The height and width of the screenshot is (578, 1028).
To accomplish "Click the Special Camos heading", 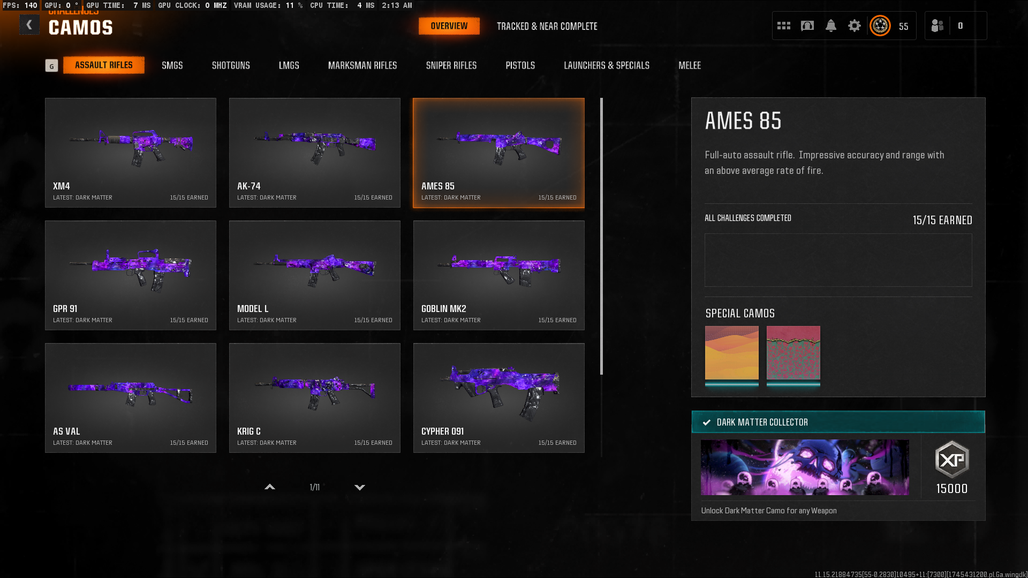I will [x=740, y=313].
